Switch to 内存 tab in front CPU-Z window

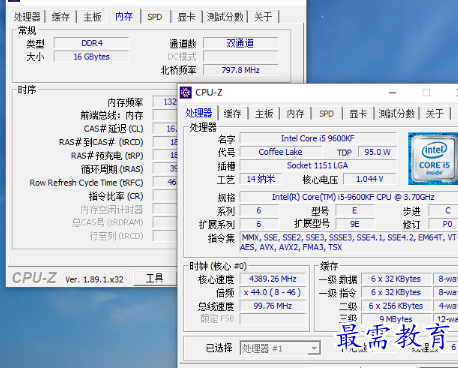point(296,114)
